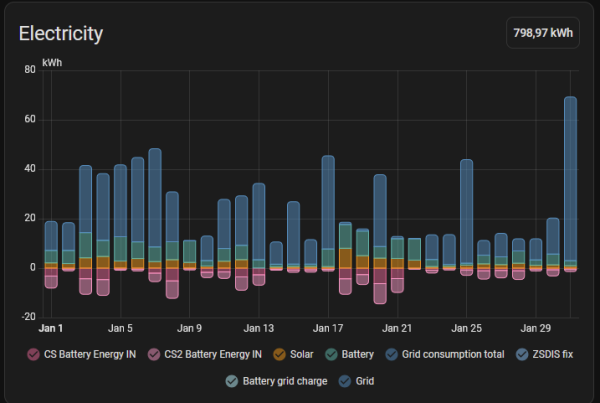Click the 40 y-axis label

[30, 169]
